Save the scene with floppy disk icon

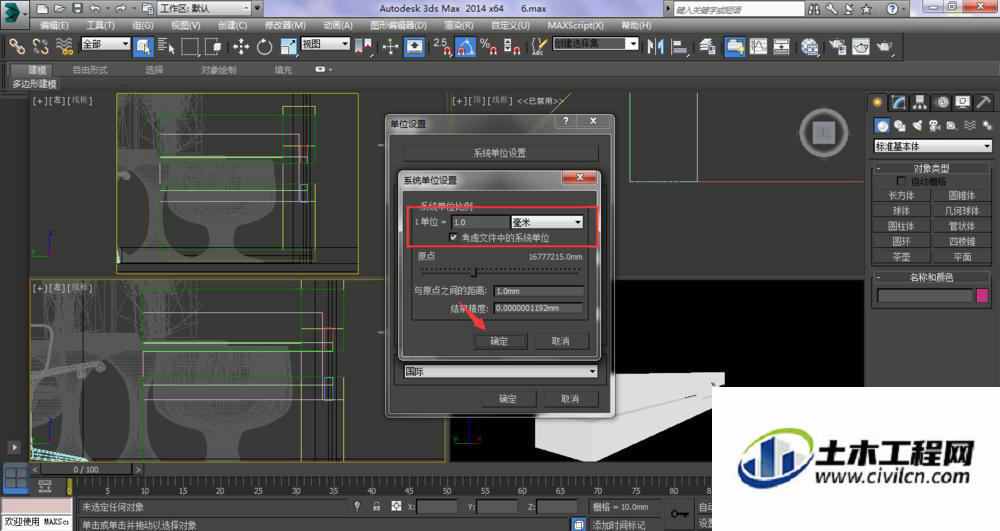pyautogui.click(x=77, y=8)
